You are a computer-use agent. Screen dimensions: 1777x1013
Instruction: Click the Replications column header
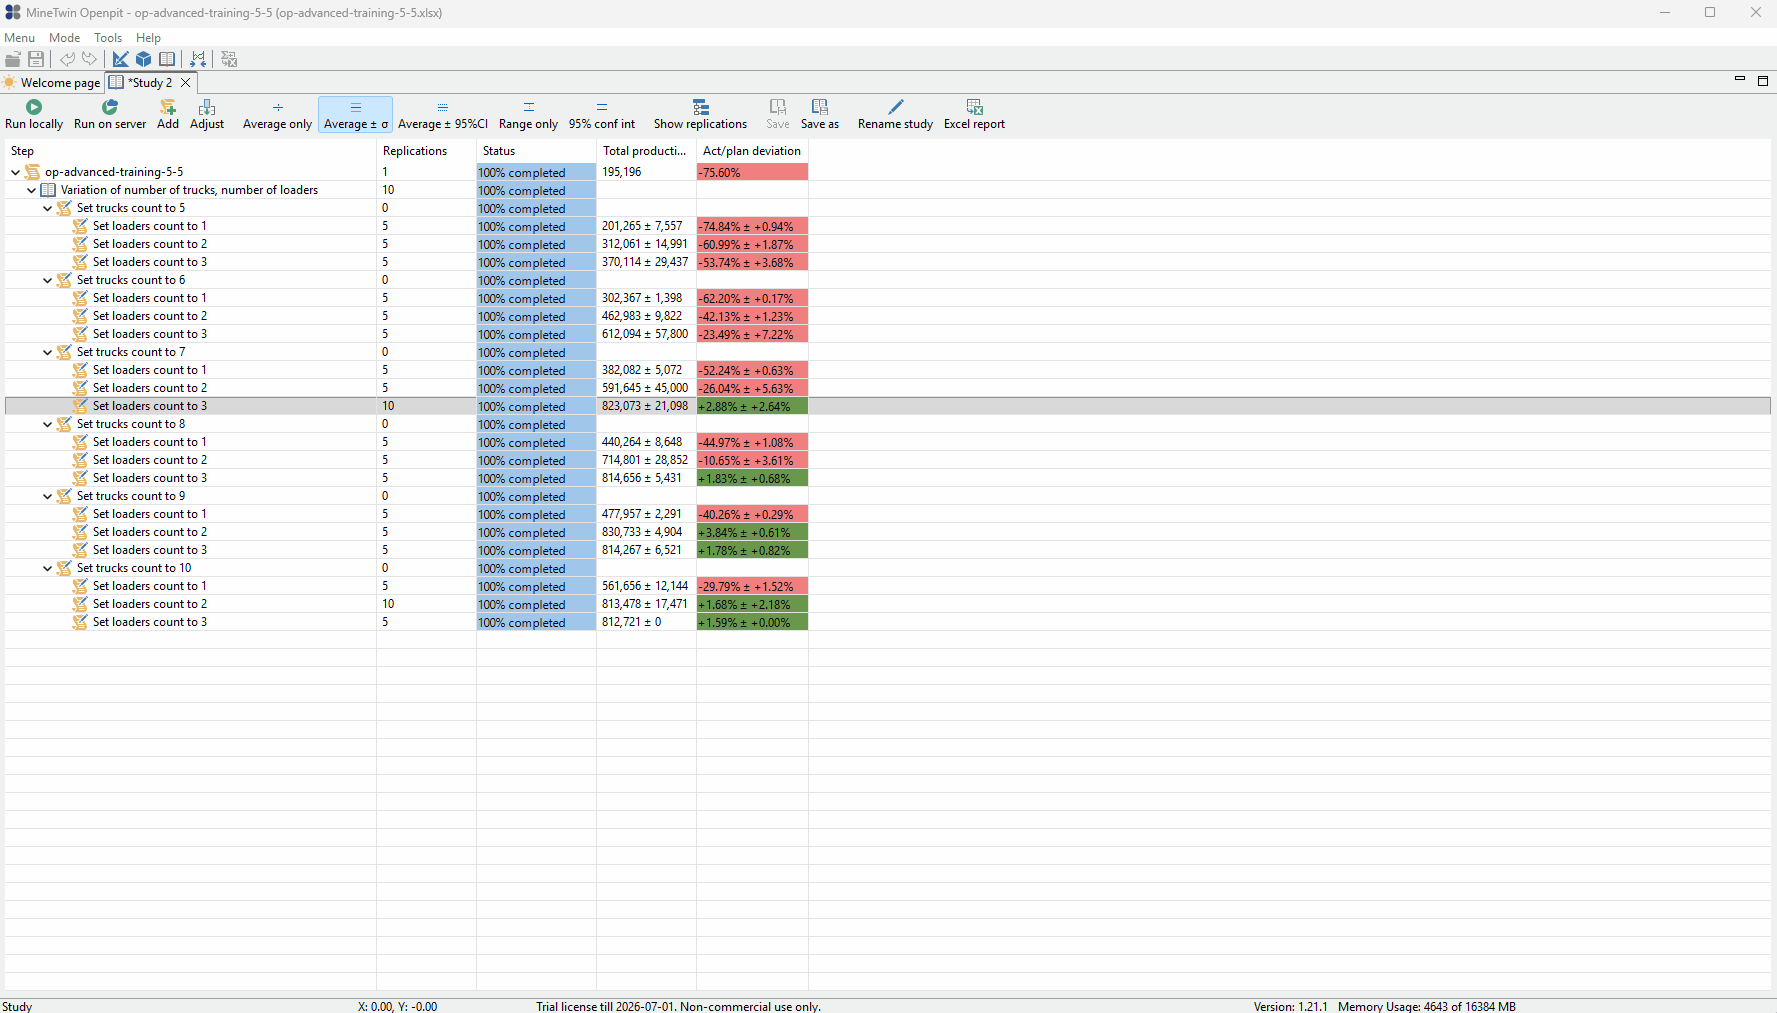pos(426,151)
